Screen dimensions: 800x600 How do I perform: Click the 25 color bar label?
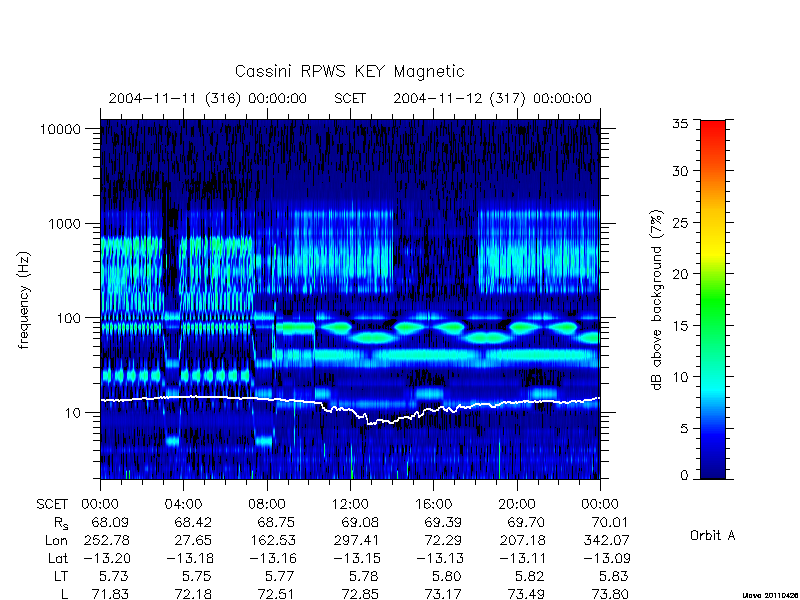coord(680,222)
